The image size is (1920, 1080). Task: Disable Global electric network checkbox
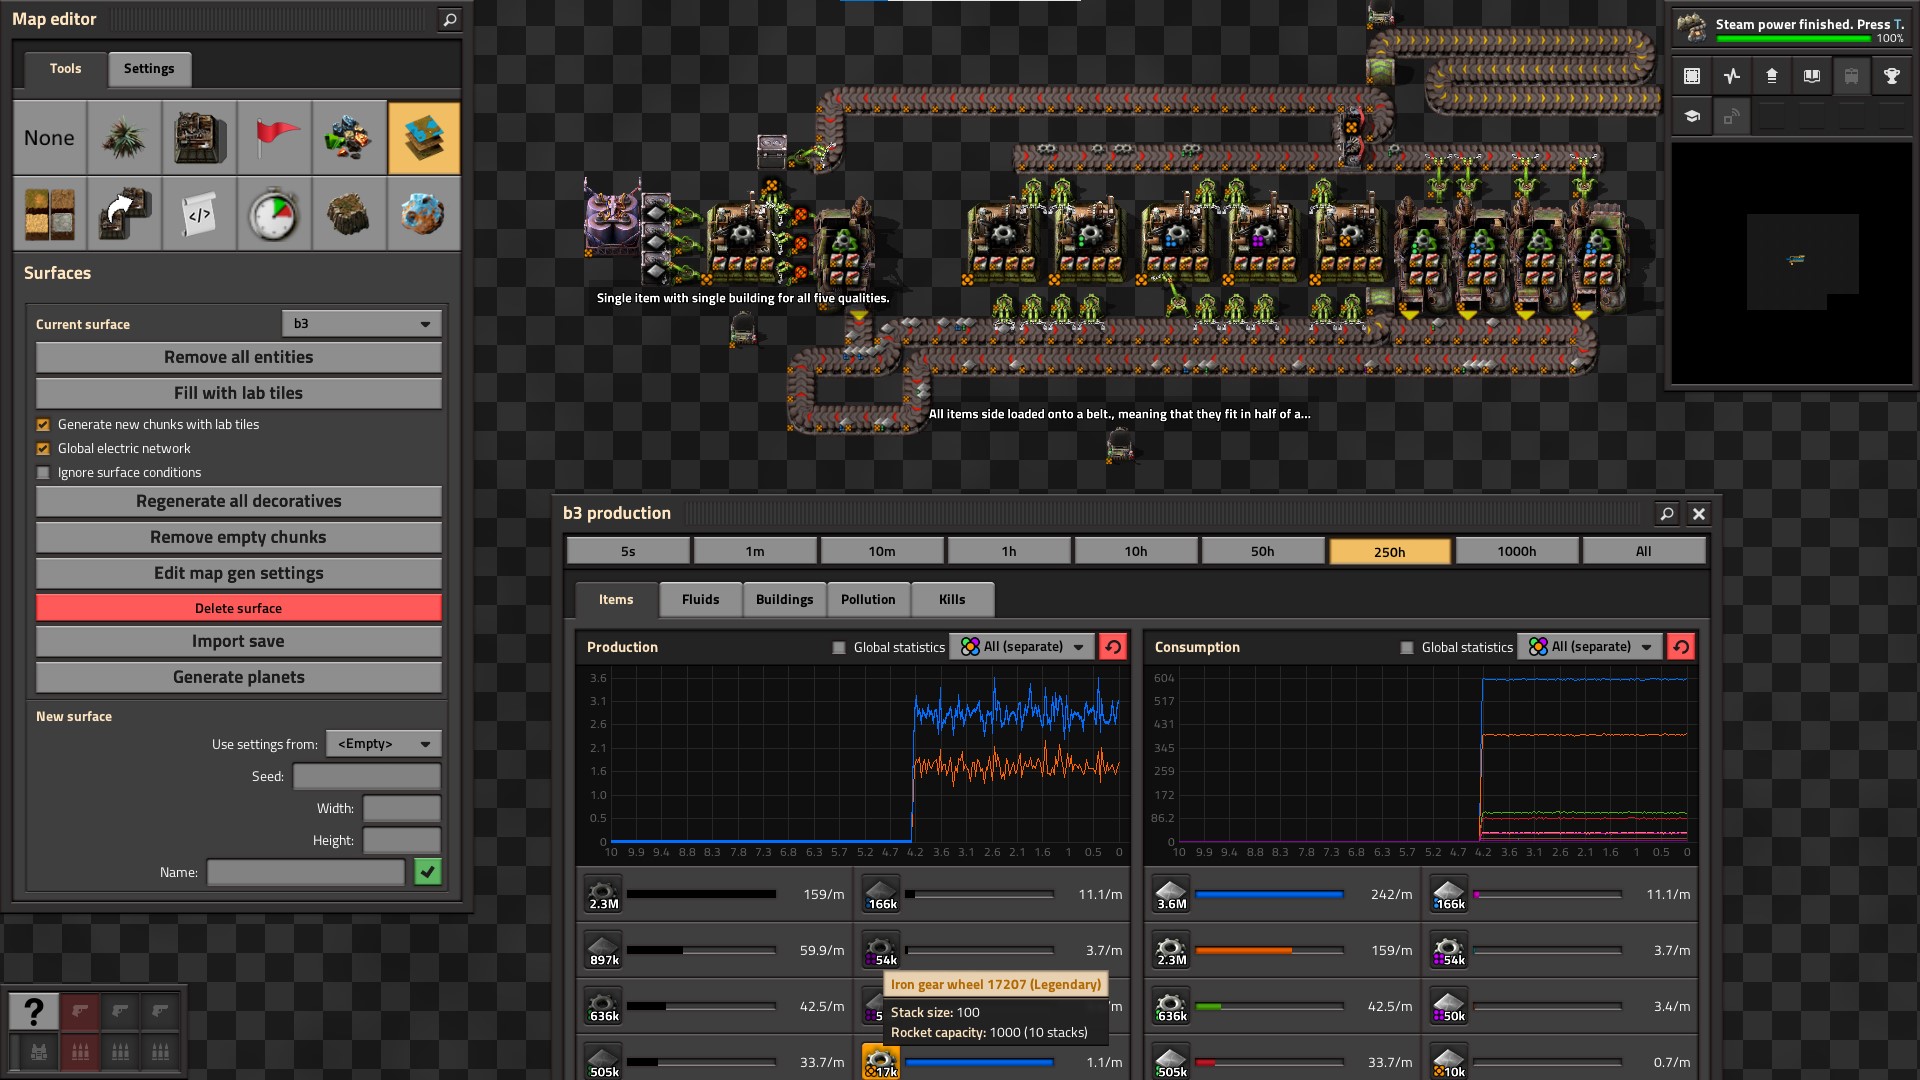pos(43,449)
